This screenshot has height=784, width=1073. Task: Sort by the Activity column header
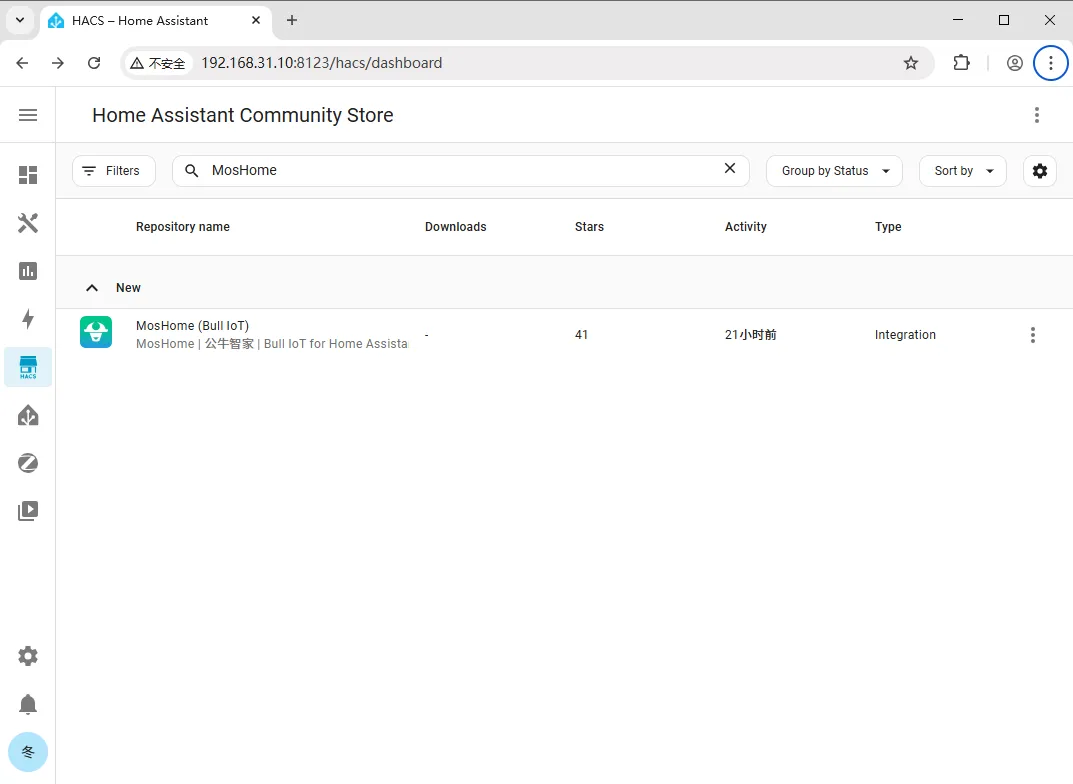tap(746, 226)
